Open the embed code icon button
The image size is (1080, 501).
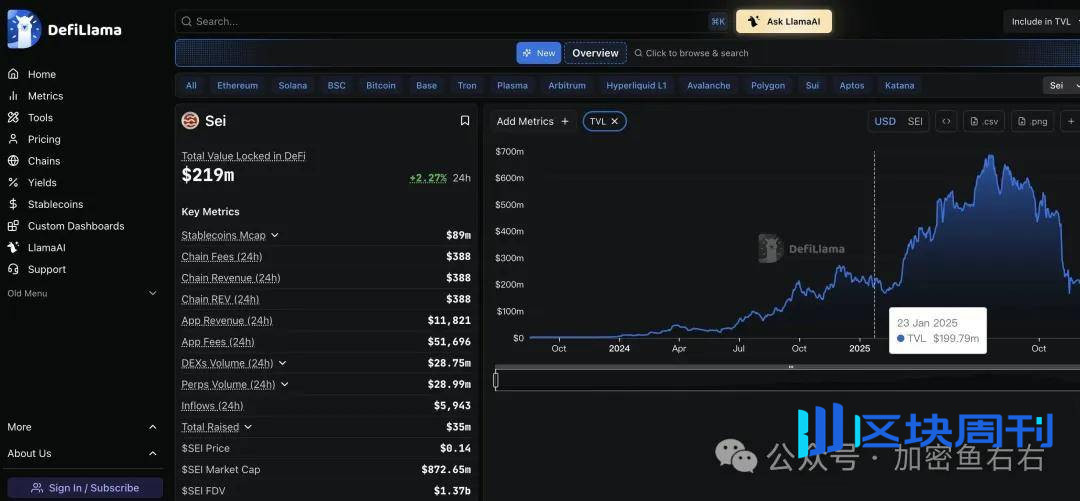pos(945,121)
